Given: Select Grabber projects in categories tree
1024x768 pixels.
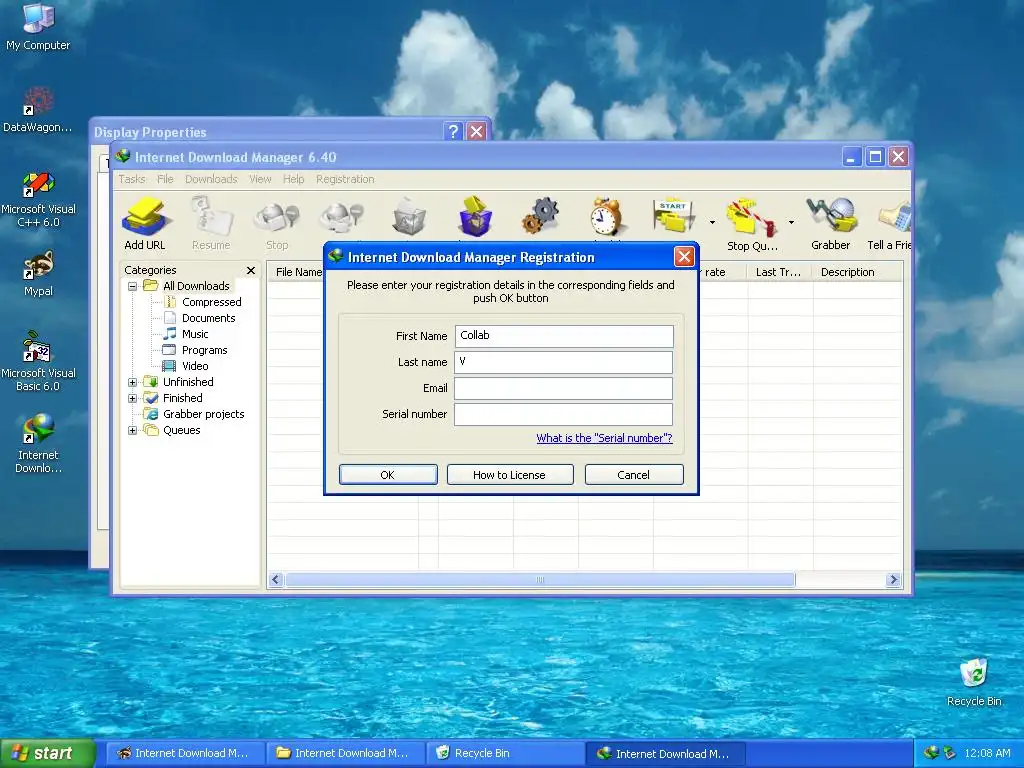Looking at the screenshot, I should tap(203, 414).
